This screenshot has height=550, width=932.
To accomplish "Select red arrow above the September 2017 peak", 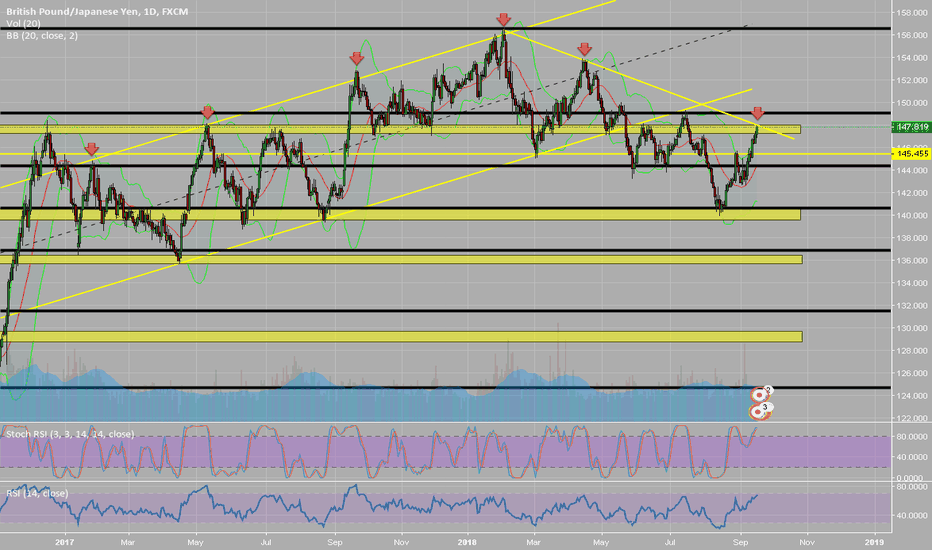I will pos(357,58).
